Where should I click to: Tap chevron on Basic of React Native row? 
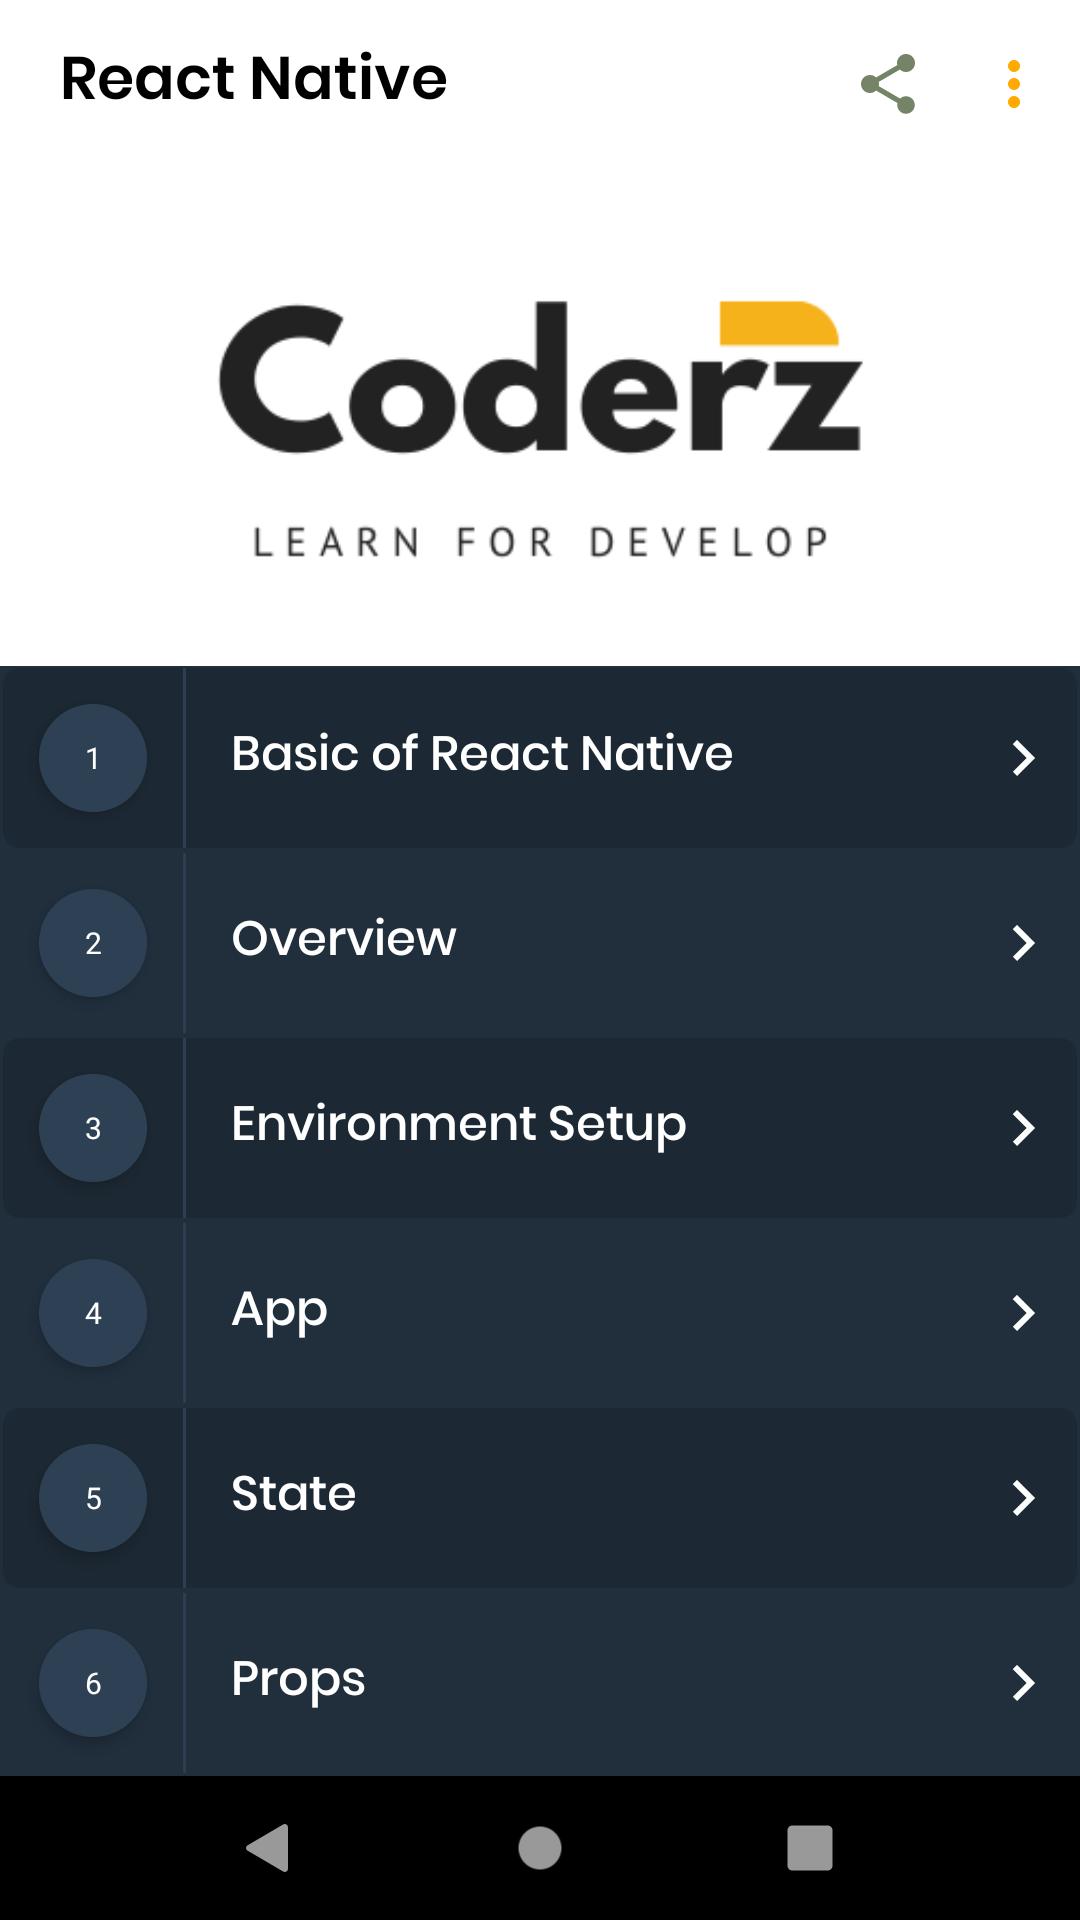point(1023,758)
